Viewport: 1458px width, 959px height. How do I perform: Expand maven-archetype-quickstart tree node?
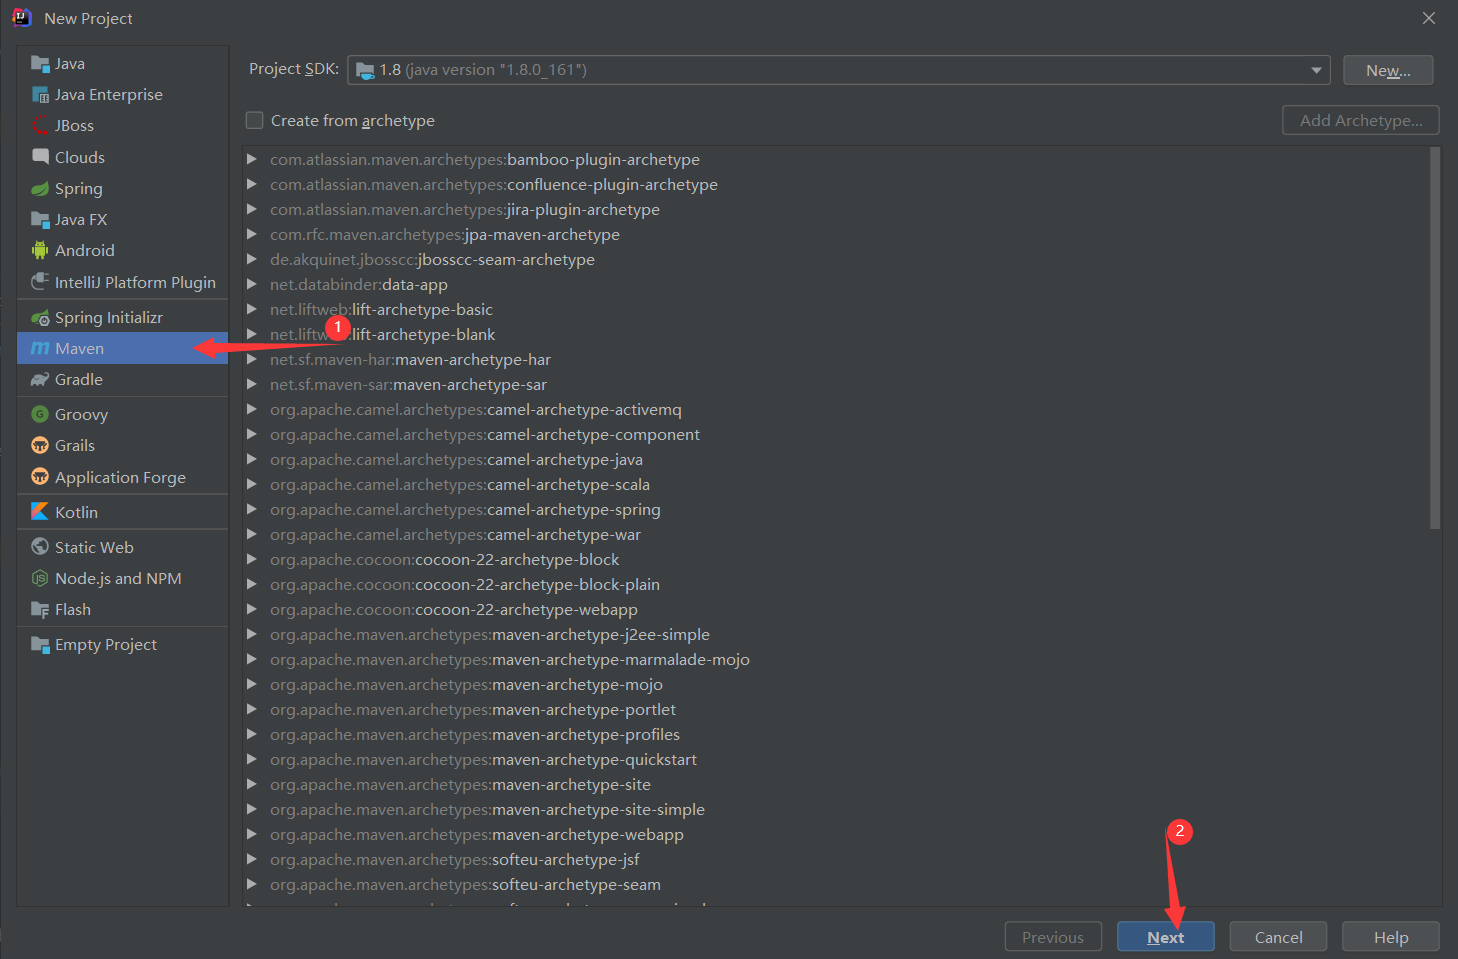(252, 759)
